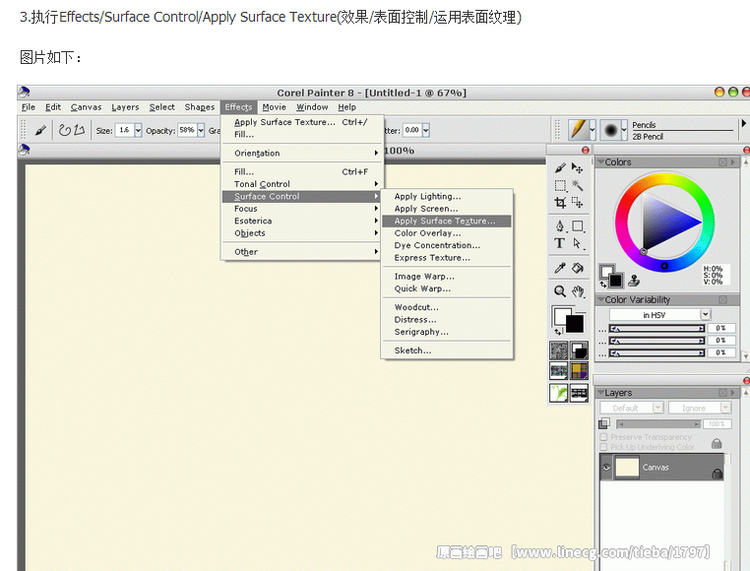This screenshot has width=750, height=571.
Task: Select the Canvas layer thumbnail
Action: [x=627, y=467]
